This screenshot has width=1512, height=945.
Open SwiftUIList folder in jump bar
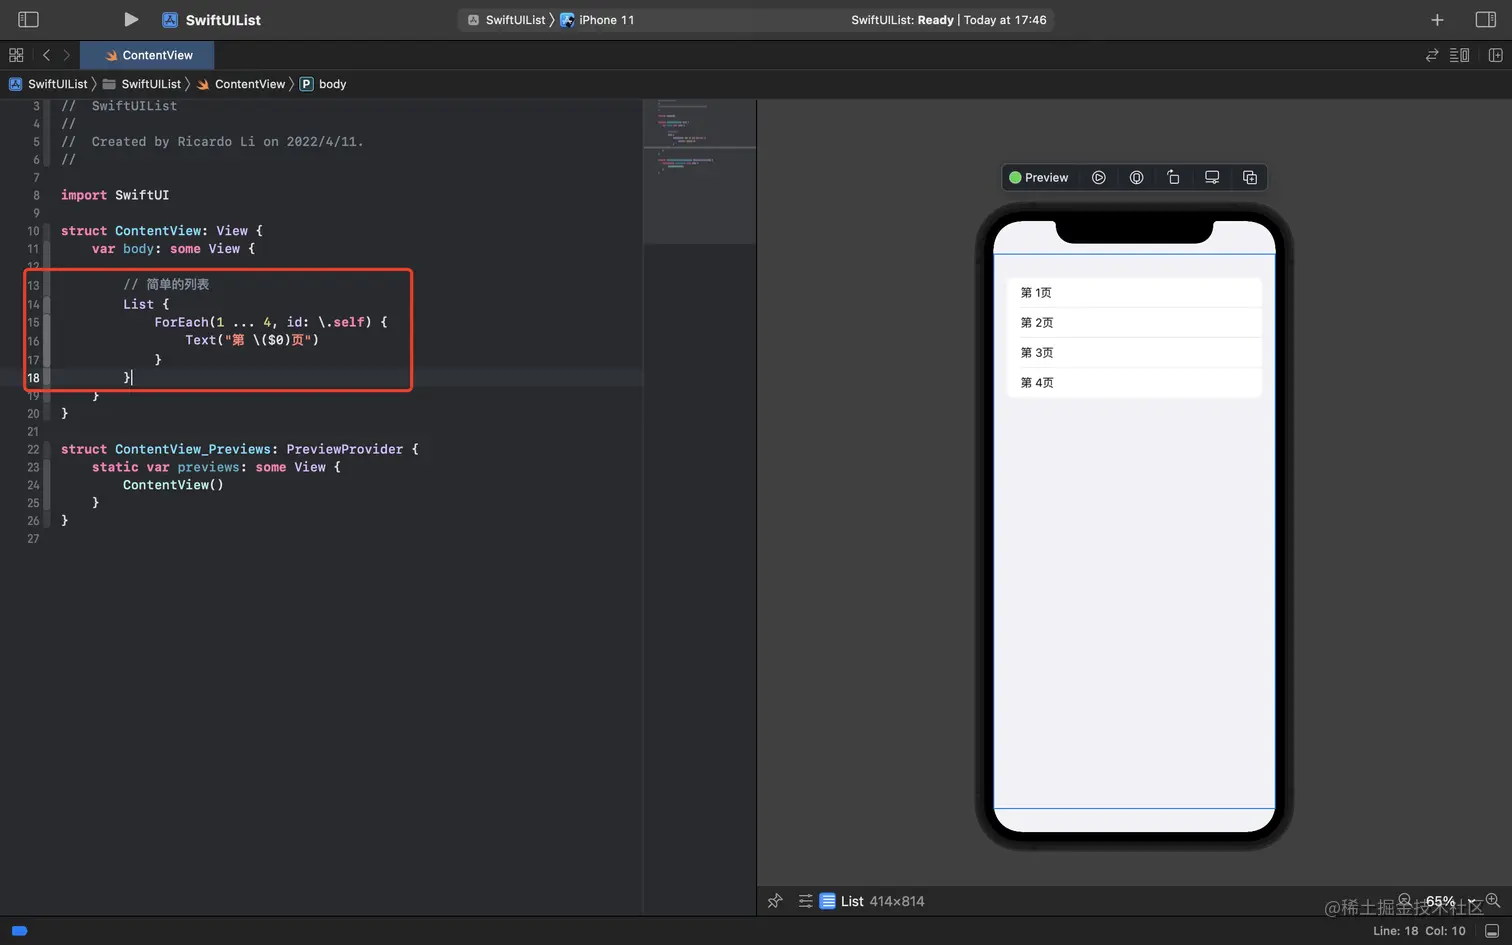point(142,84)
